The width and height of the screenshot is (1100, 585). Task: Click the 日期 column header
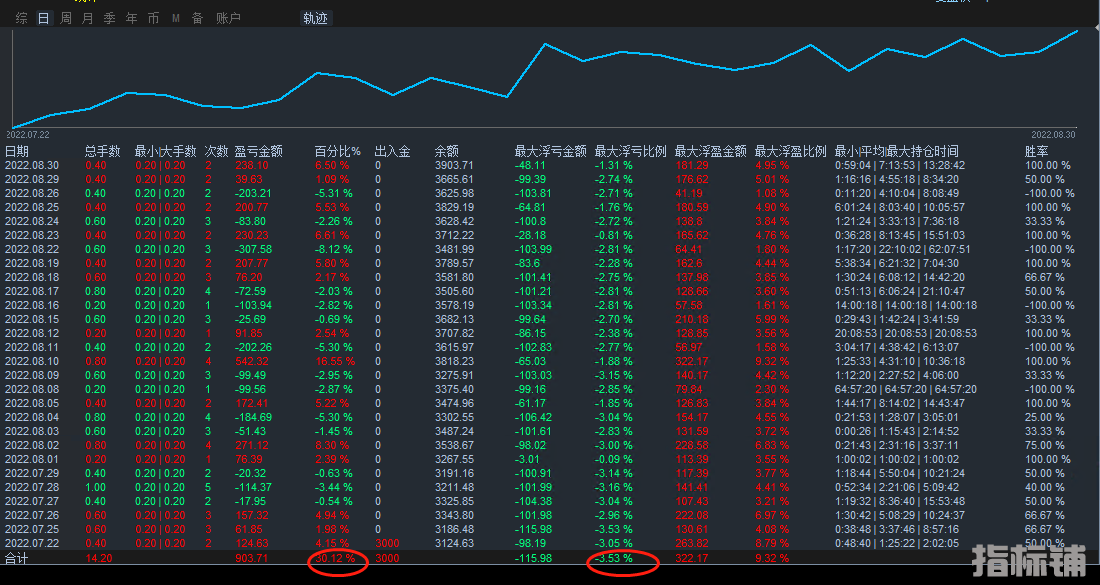(17, 152)
